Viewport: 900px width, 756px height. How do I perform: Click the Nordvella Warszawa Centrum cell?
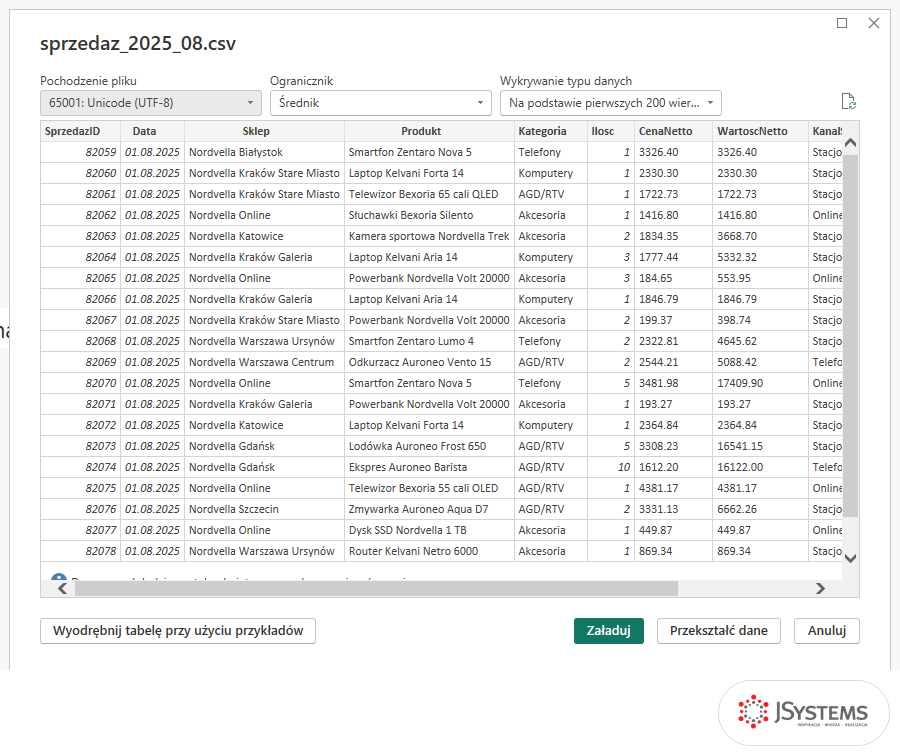(x=264, y=362)
